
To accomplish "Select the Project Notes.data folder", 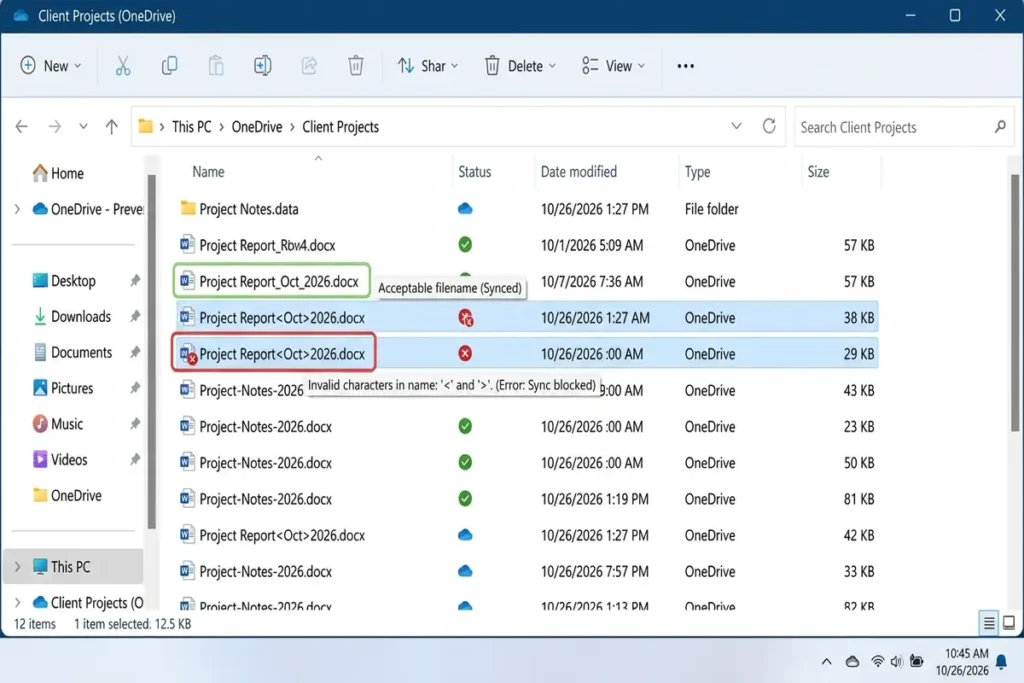I will click(x=526, y=209).
